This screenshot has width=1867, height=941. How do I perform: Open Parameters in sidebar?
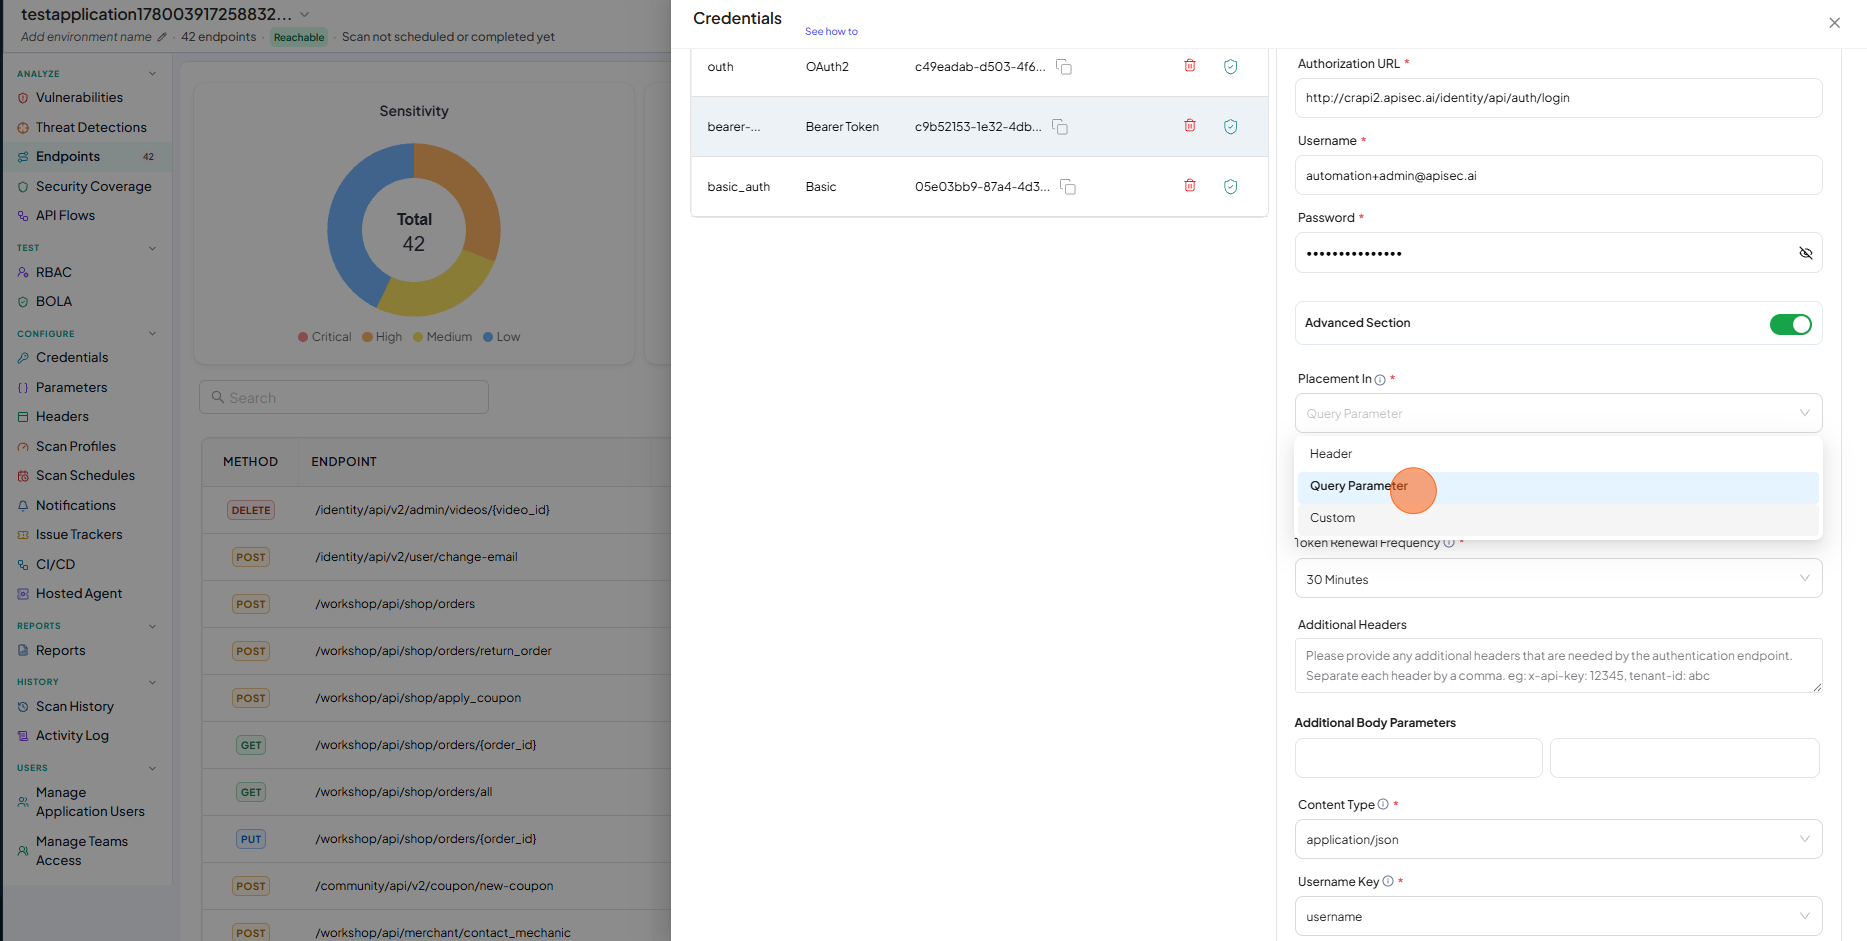[x=71, y=388]
